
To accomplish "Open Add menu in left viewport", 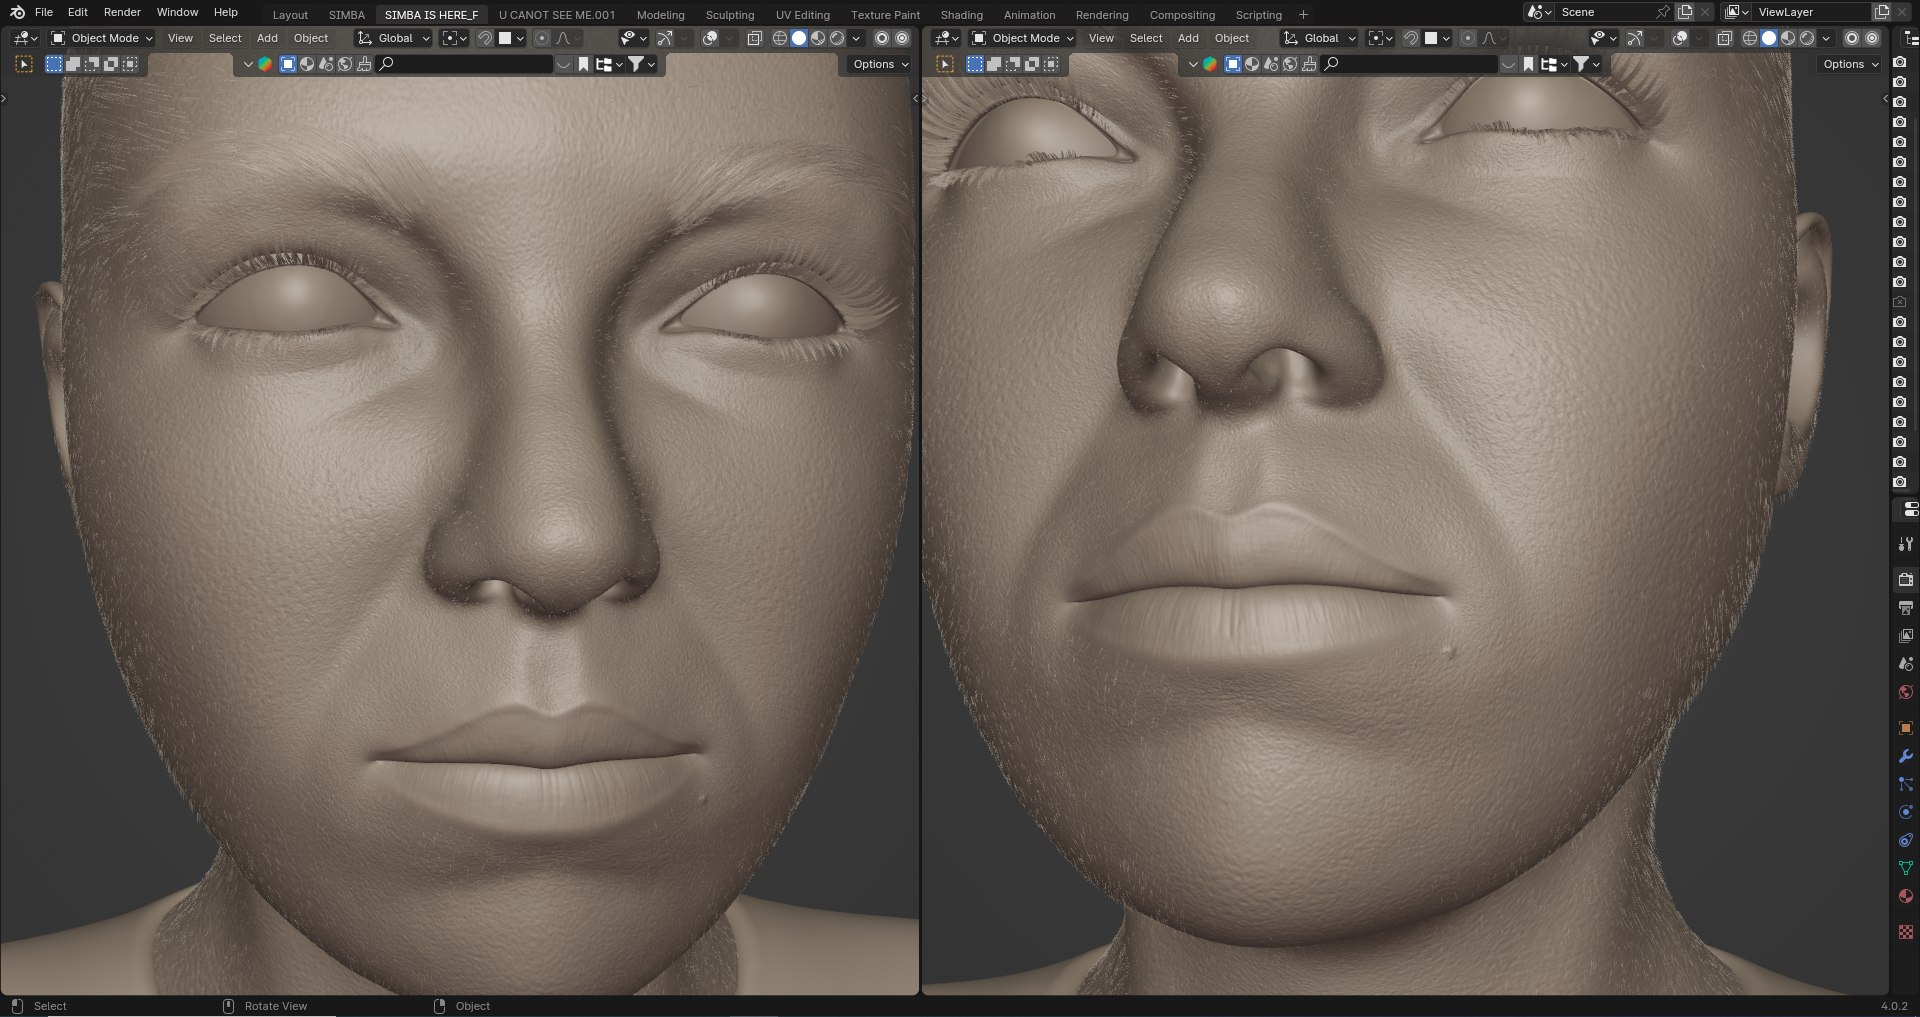I will coord(267,38).
